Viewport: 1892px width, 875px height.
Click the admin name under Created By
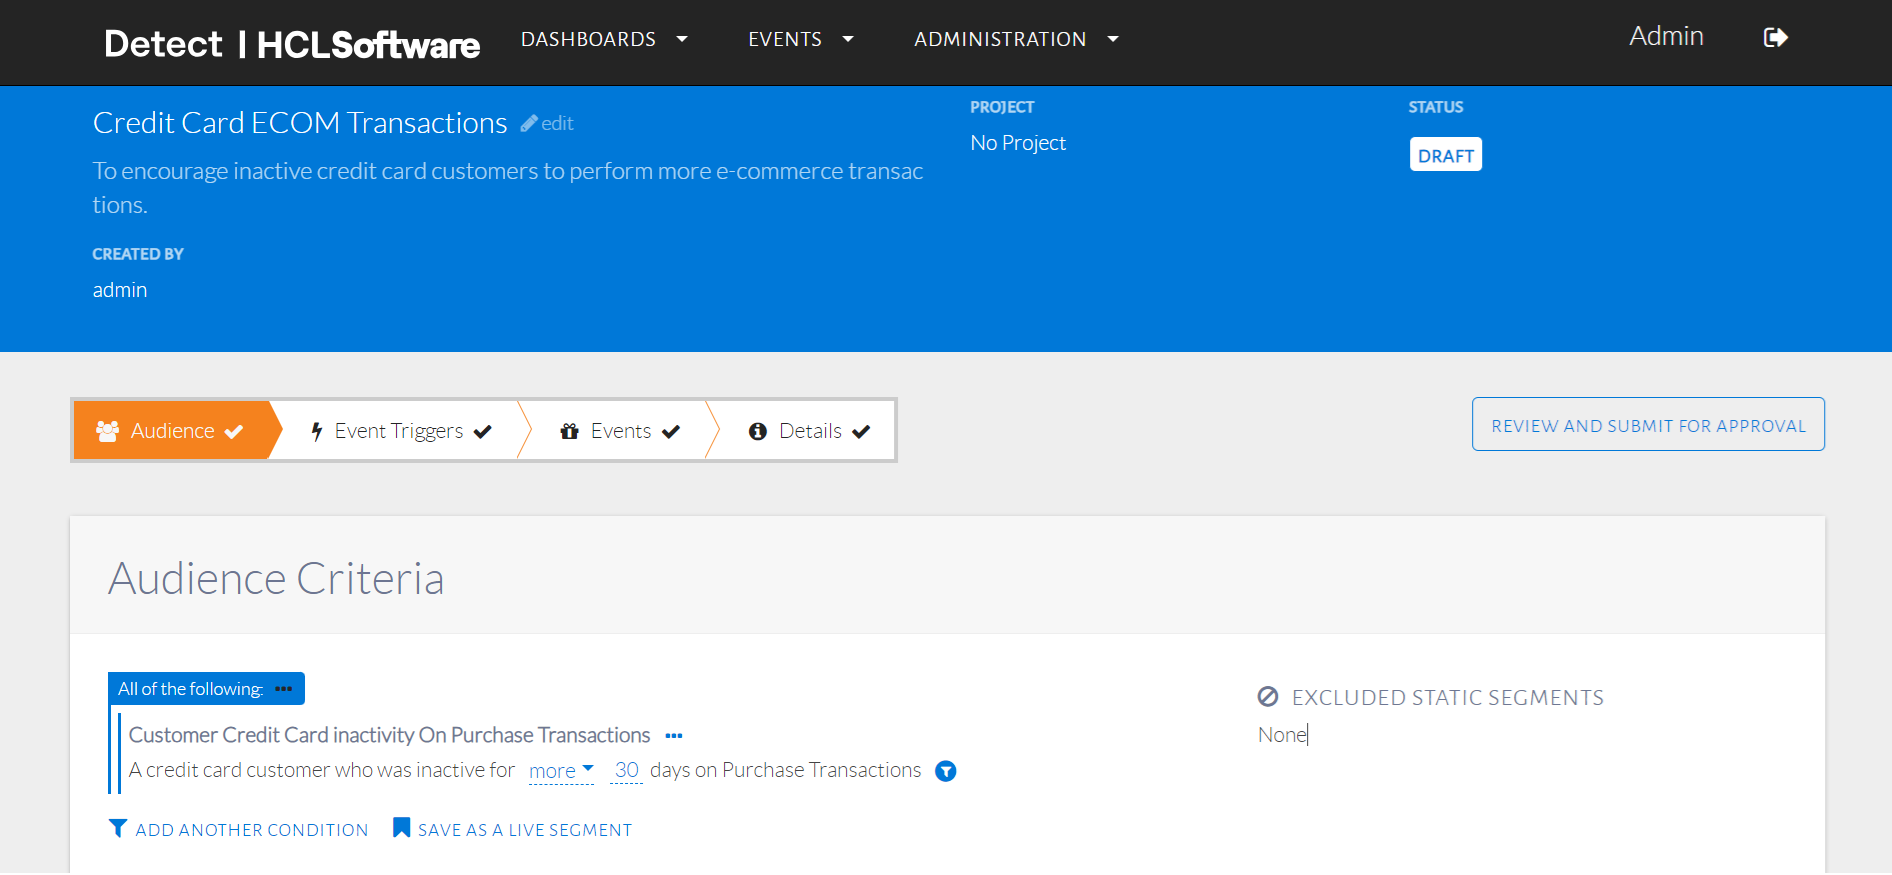[x=120, y=290]
